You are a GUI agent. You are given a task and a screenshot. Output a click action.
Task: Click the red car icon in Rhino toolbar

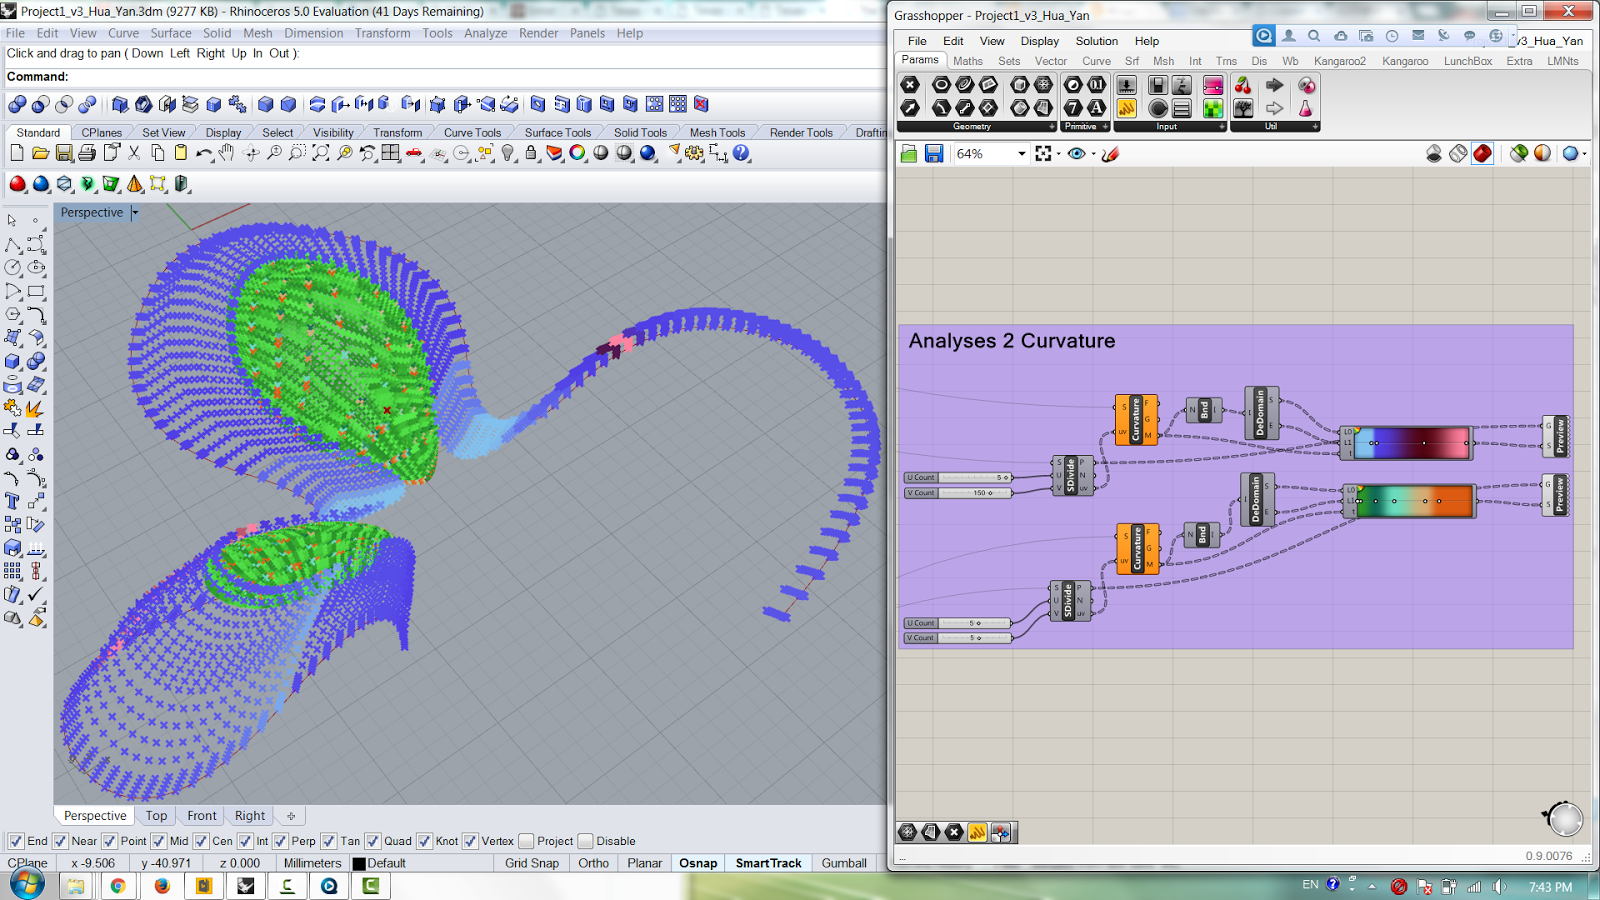point(414,153)
